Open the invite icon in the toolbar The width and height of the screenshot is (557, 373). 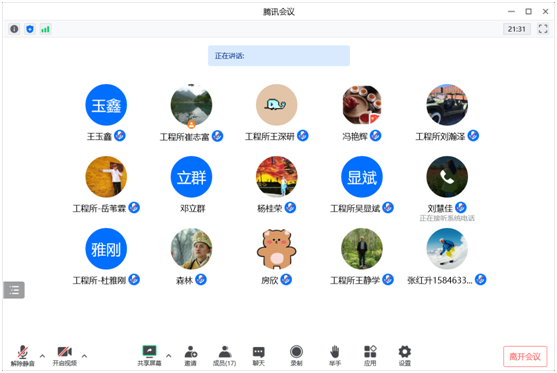[x=191, y=356]
